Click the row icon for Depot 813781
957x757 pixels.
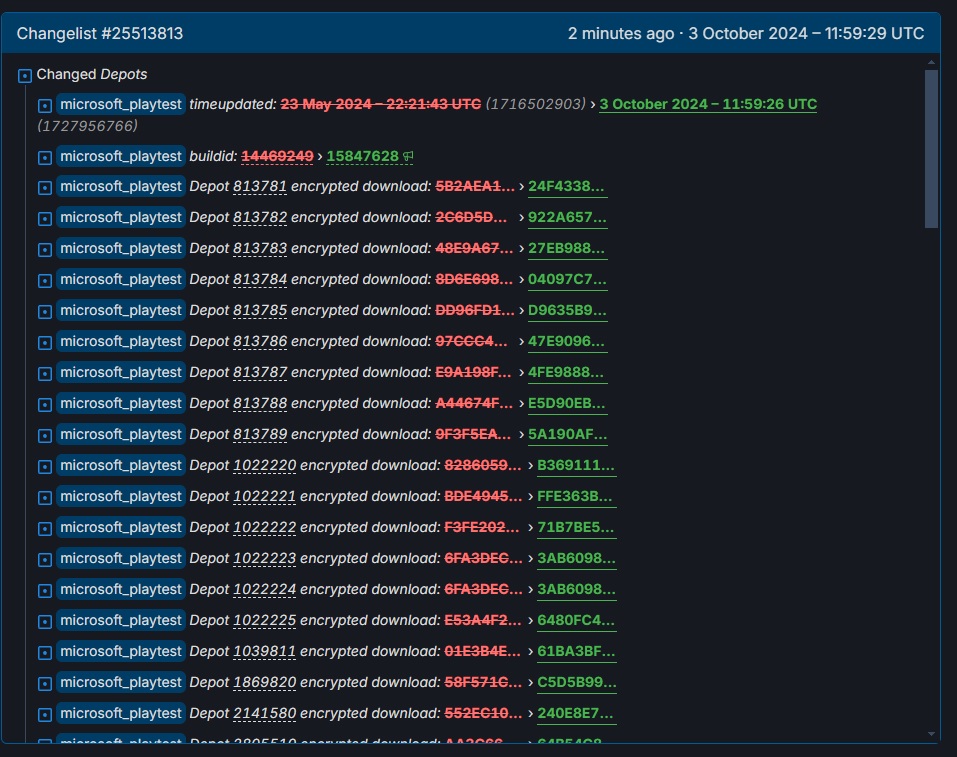click(x=44, y=188)
